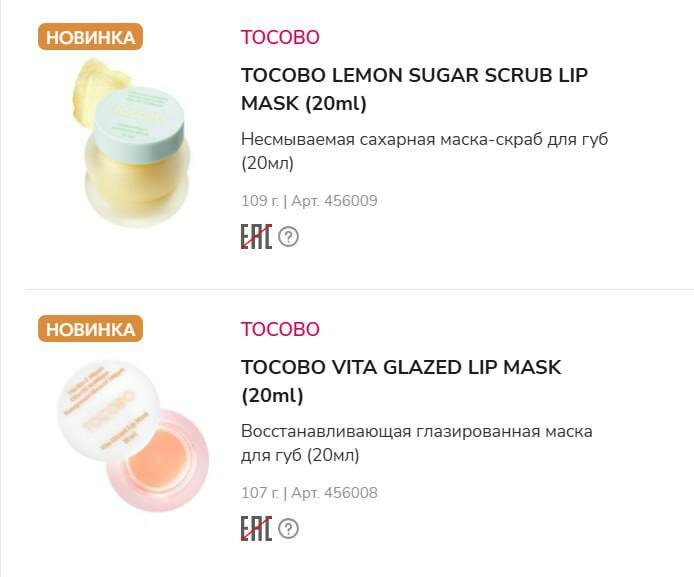Click the help icon next to first crossed-out EAC mark
Screen dimensions: 694x577
coord(289,237)
